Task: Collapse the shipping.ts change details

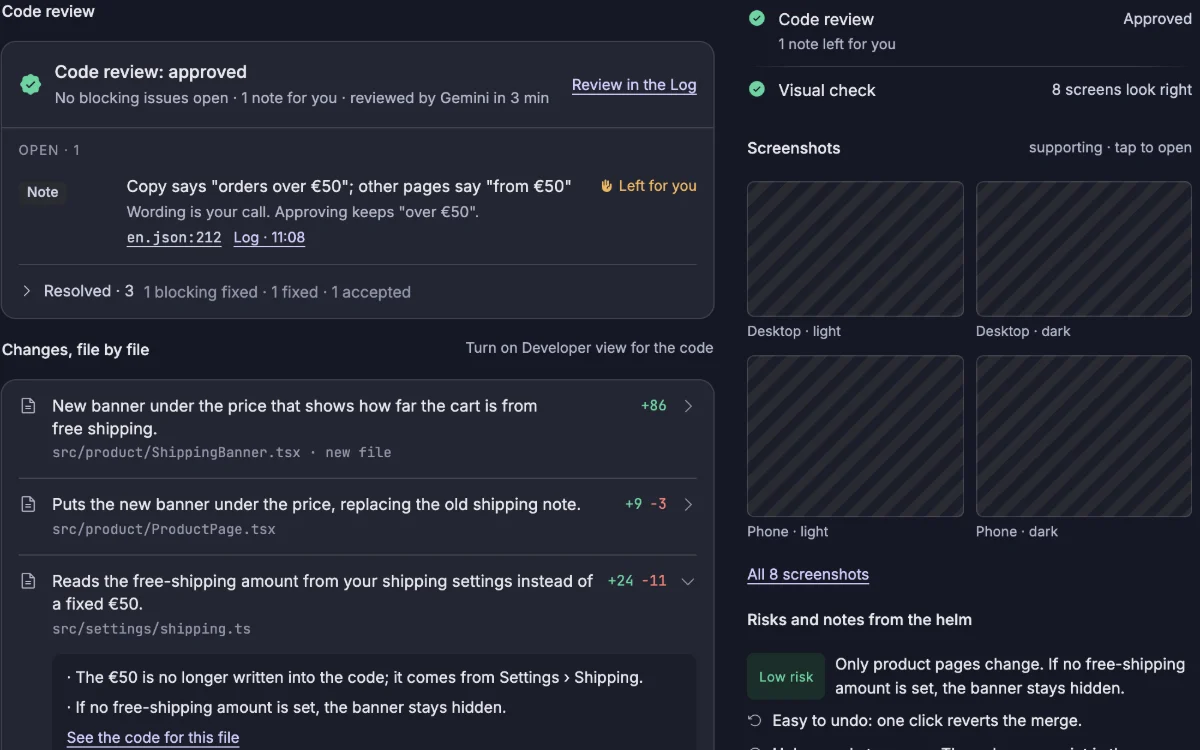Action: 688,581
